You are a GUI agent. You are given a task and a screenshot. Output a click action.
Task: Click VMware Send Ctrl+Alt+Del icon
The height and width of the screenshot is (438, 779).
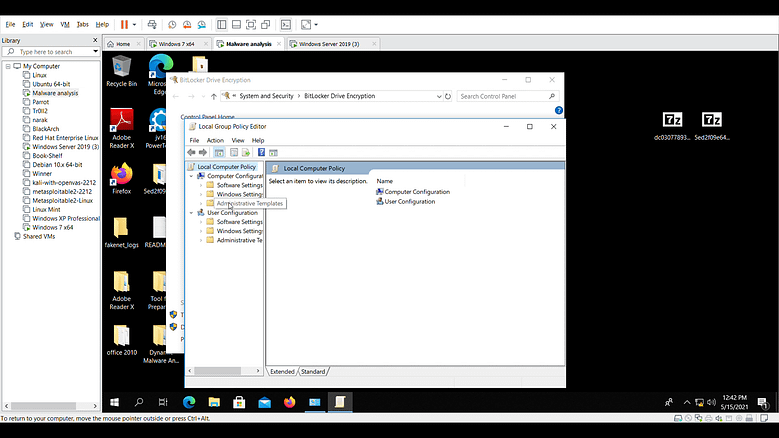152,24
